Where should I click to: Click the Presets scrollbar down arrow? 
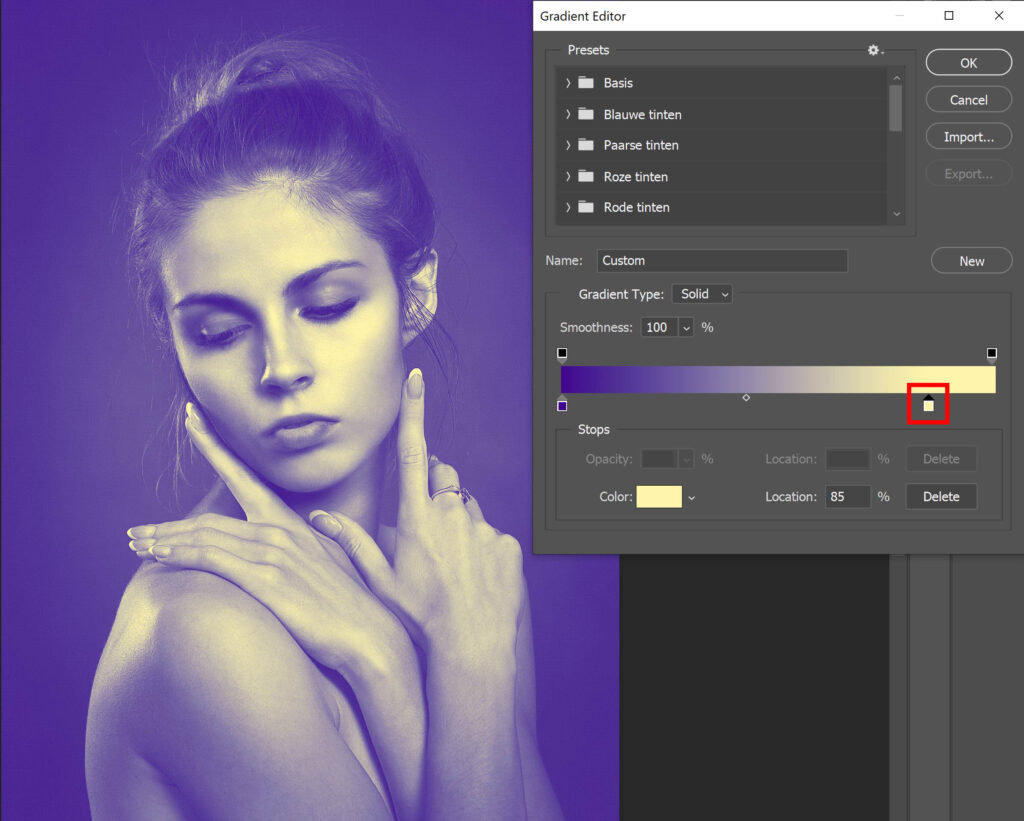pyautogui.click(x=896, y=214)
